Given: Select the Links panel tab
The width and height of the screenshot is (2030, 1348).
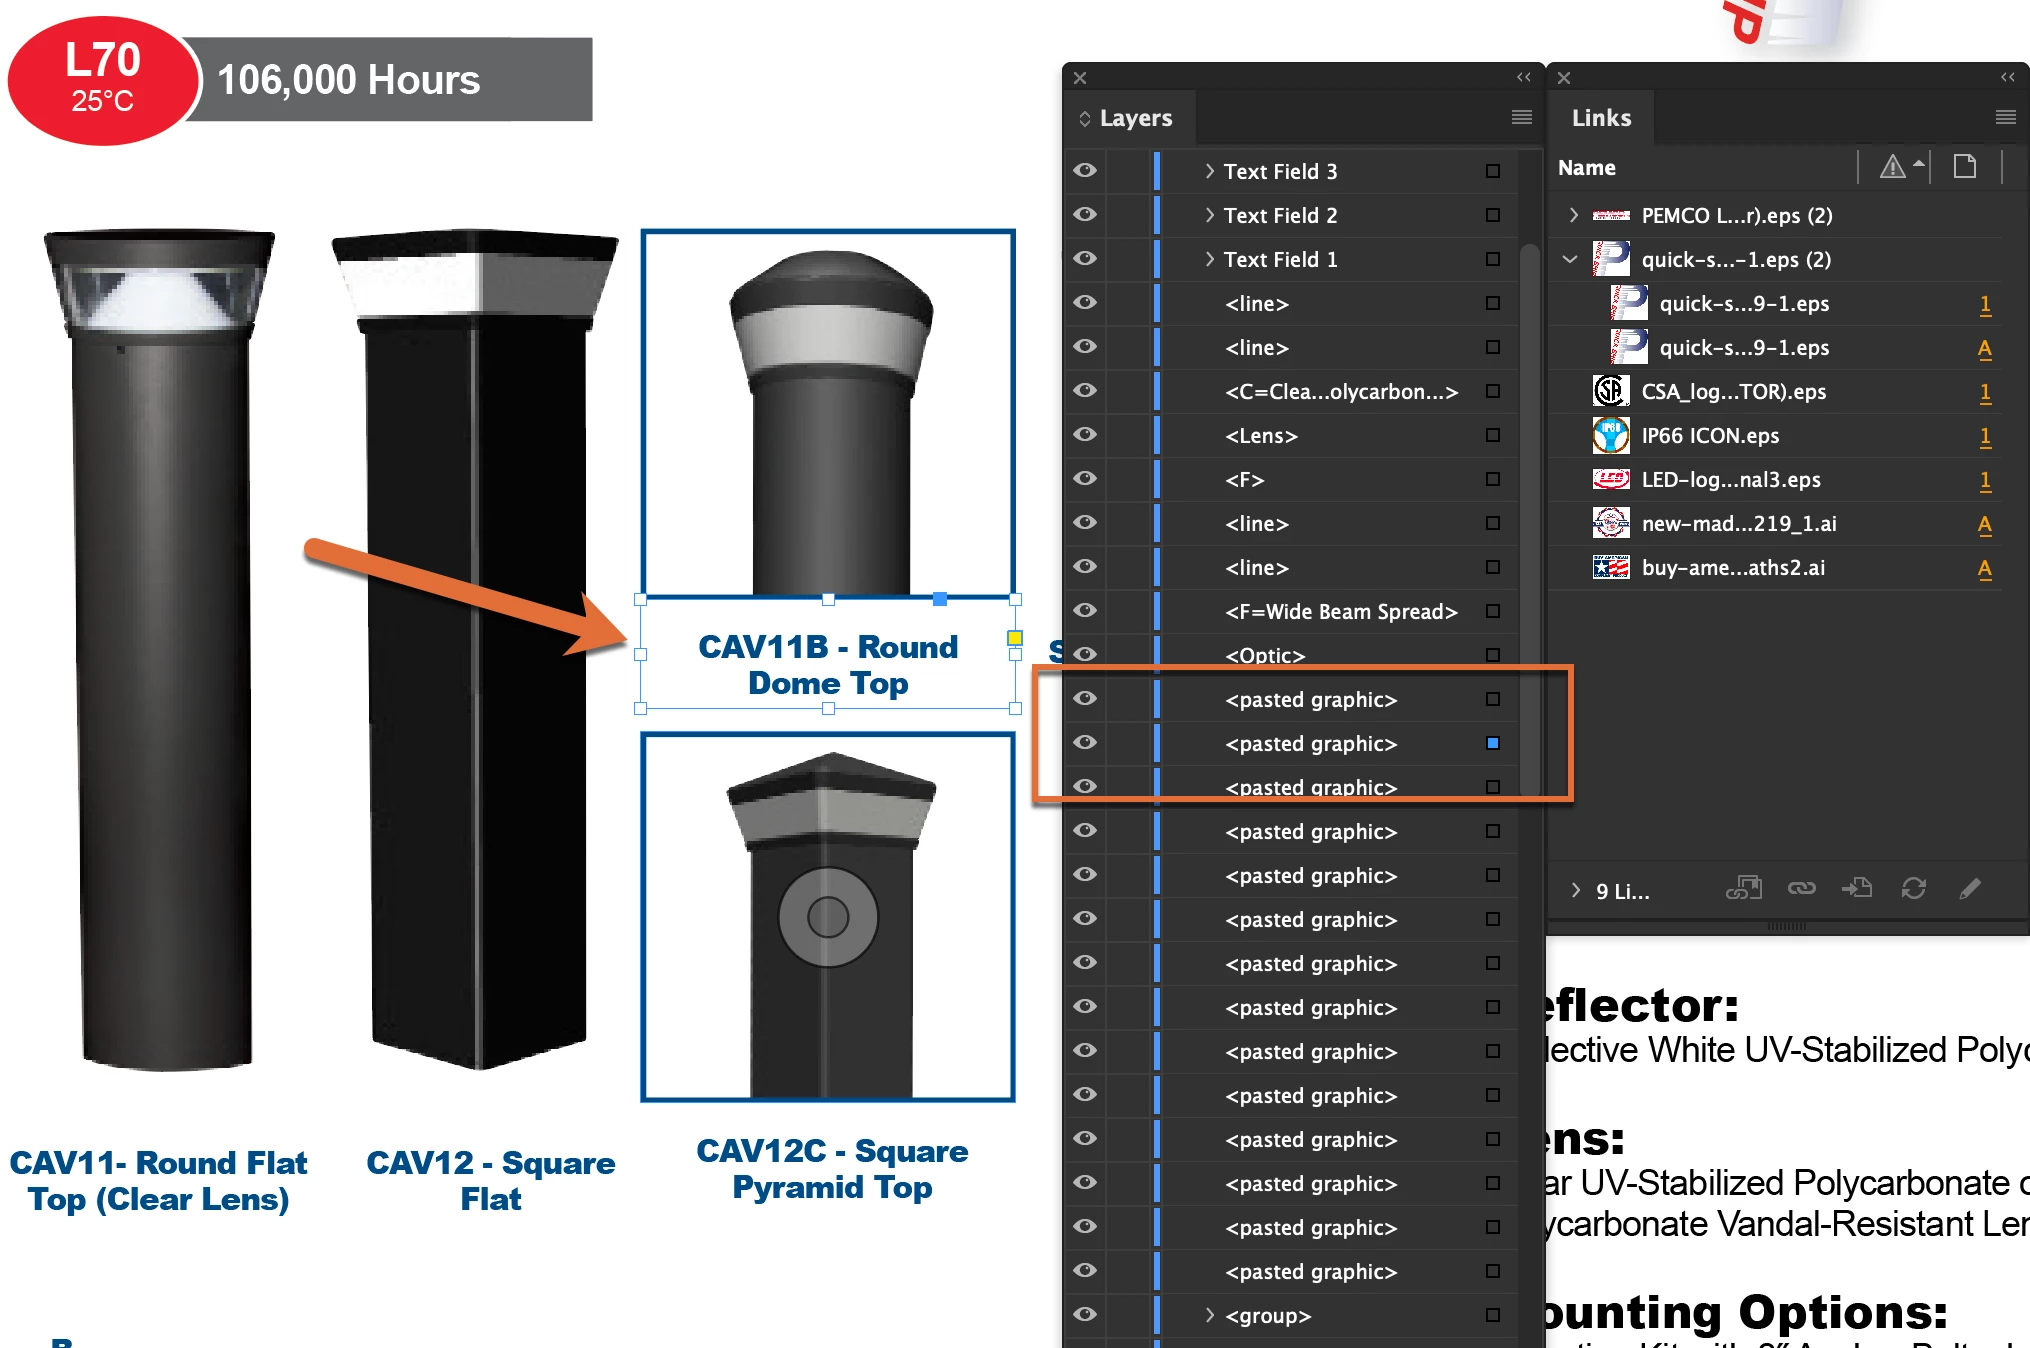Looking at the screenshot, I should click(1601, 118).
